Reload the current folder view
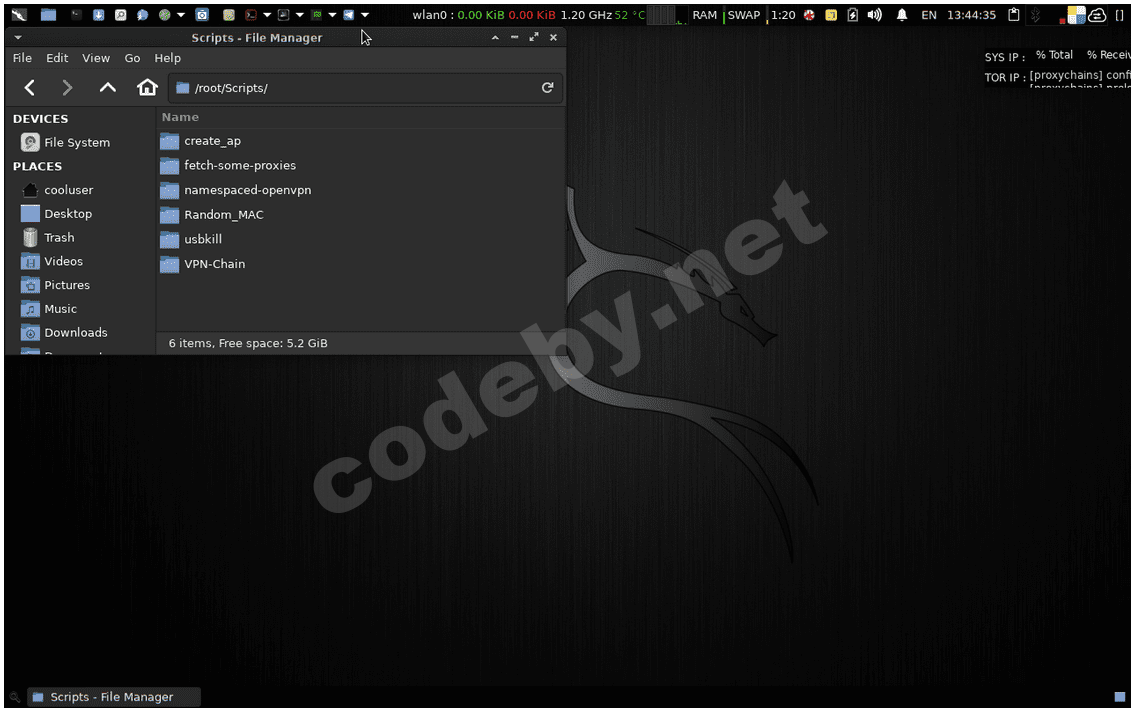 pos(547,88)
